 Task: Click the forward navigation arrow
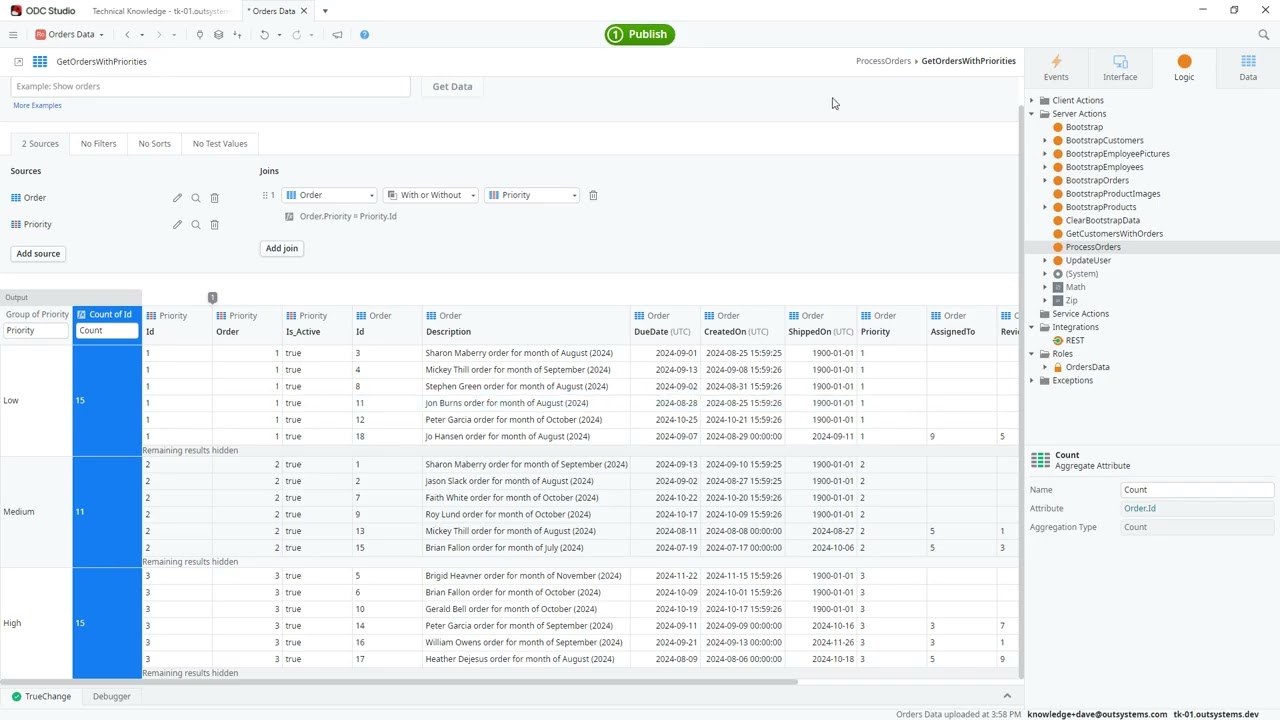158,35
